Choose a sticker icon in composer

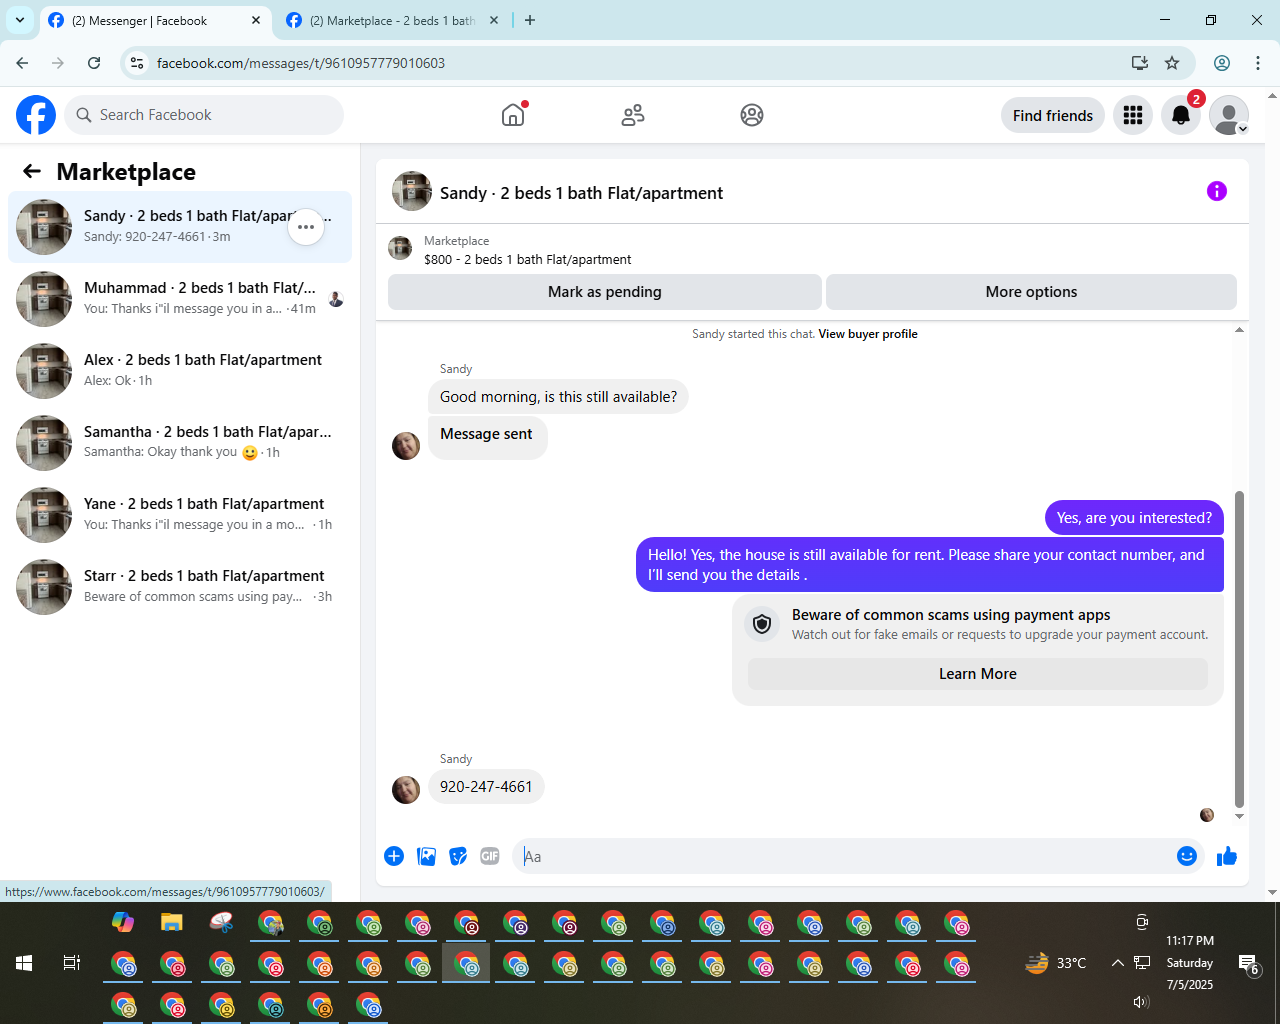pyautogui.click(x=458, y=856)
